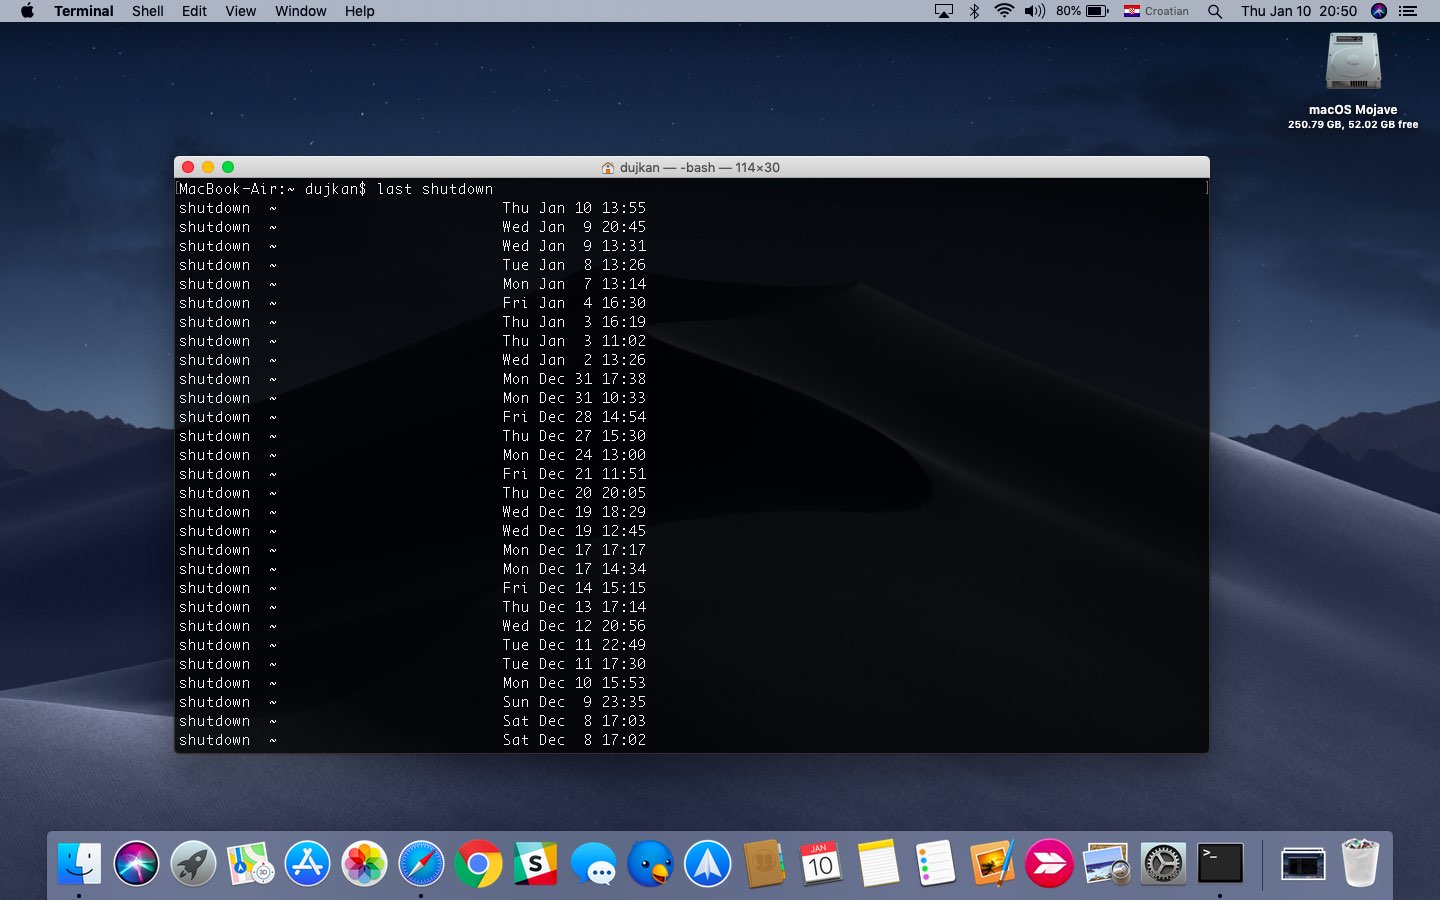Open Wi-Fi status menu
The height and width of the screenshot is (900, 1440).
click(x=1004, y=11)
